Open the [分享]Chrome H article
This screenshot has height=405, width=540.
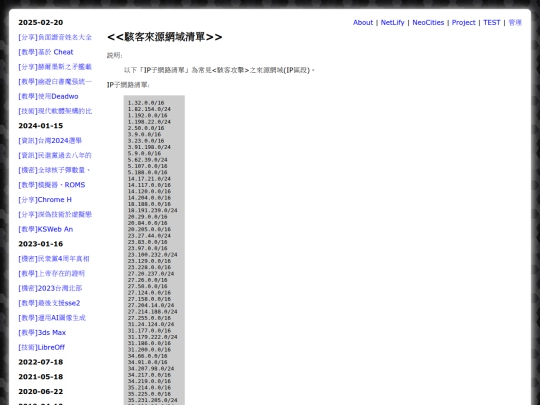tap(45, 200)
